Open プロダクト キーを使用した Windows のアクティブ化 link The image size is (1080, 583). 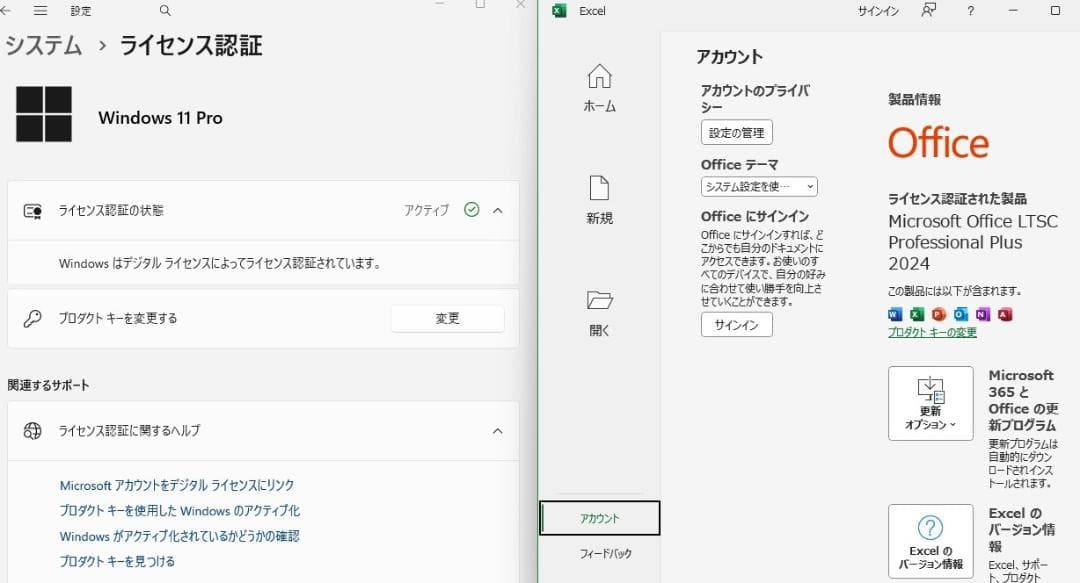tap(180, 511)
